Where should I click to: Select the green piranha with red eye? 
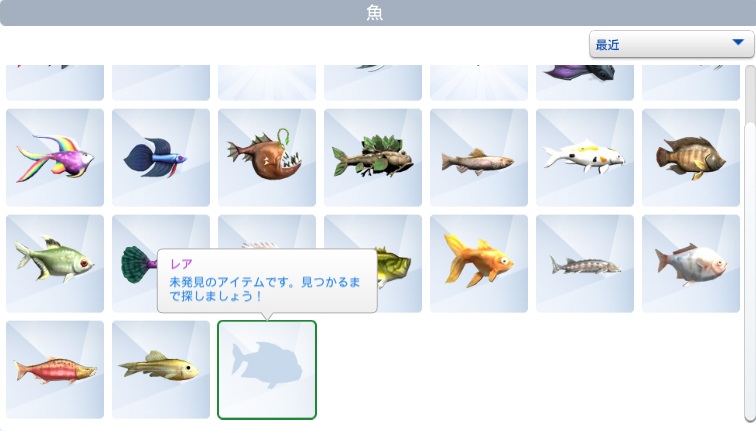click(x=55, y=264)
